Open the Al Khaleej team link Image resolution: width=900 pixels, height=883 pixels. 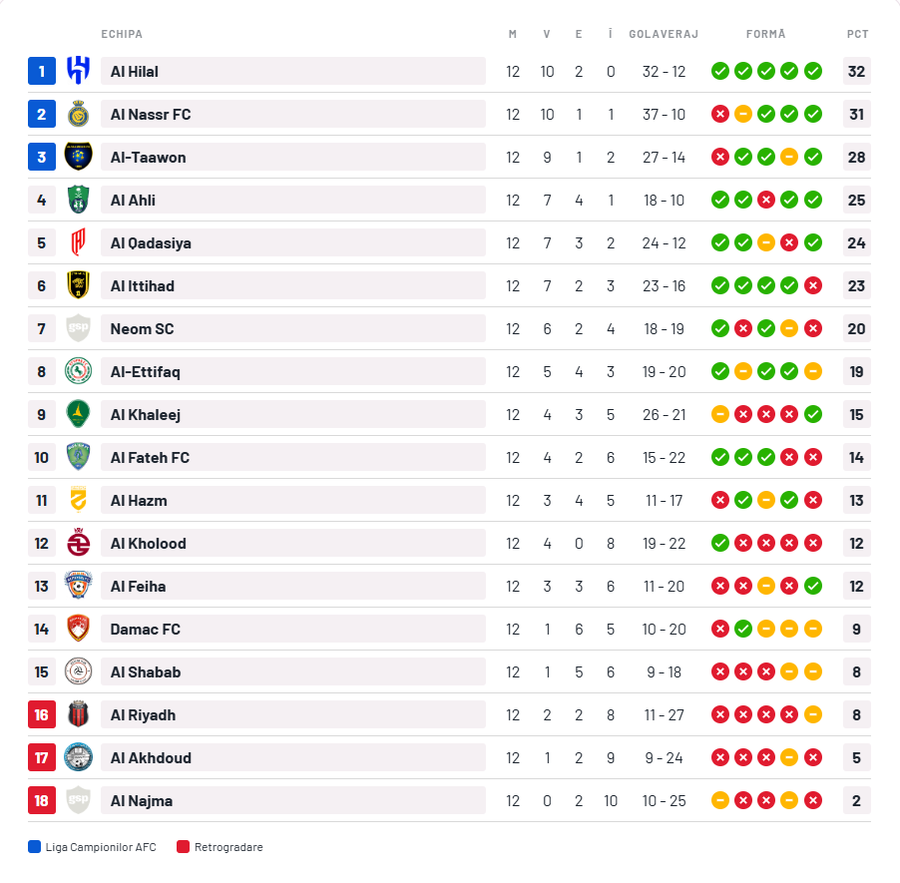point(146,415)
